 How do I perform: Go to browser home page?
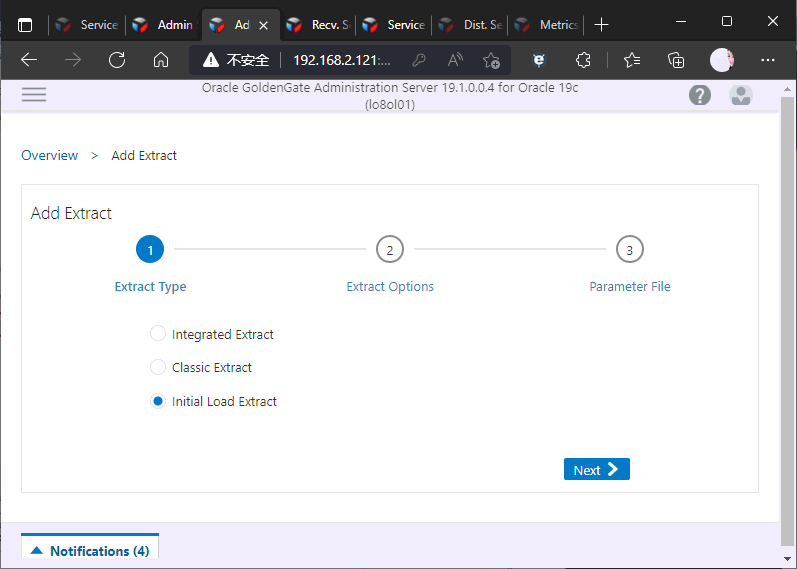[161, 60]
